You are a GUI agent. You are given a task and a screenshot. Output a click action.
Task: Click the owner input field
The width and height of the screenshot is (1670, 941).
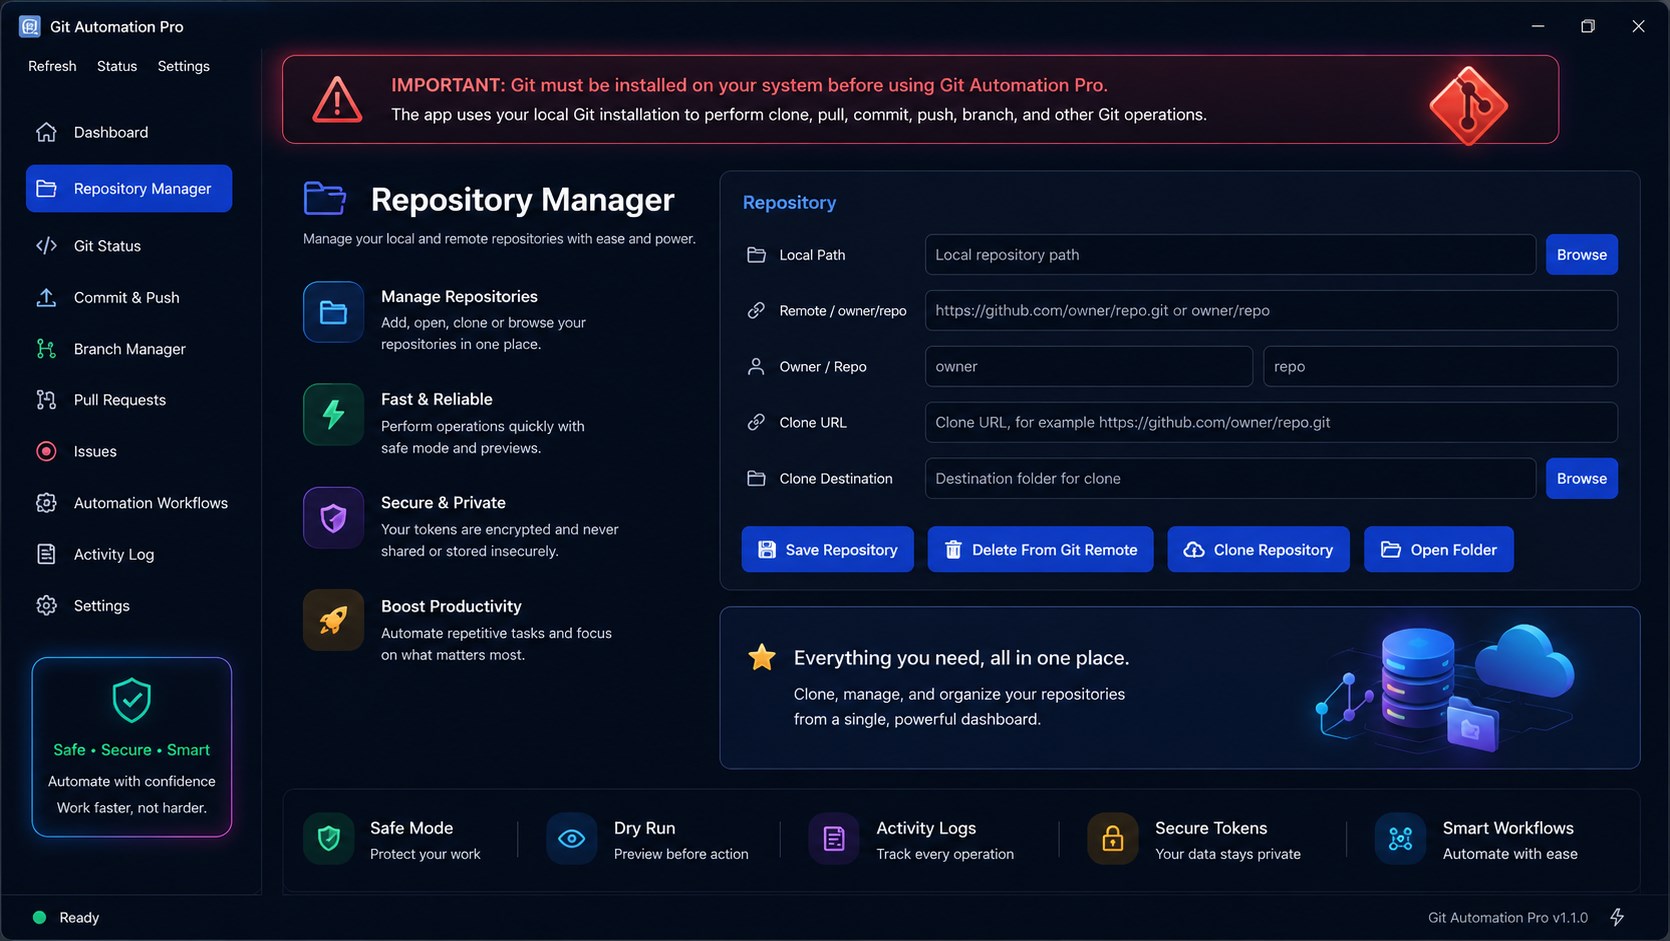point(1089,366)
